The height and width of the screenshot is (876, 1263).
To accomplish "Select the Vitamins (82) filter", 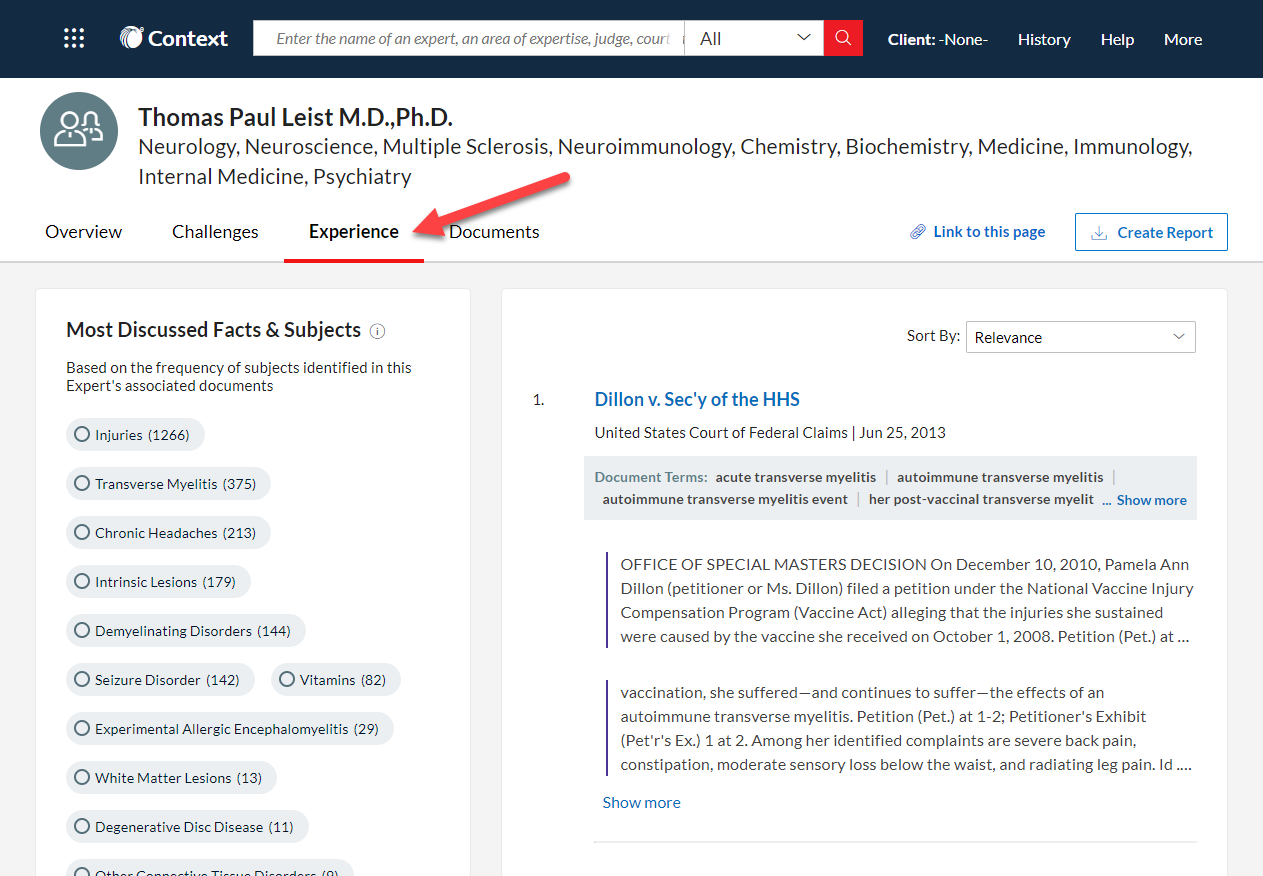I will coord(335,680).
